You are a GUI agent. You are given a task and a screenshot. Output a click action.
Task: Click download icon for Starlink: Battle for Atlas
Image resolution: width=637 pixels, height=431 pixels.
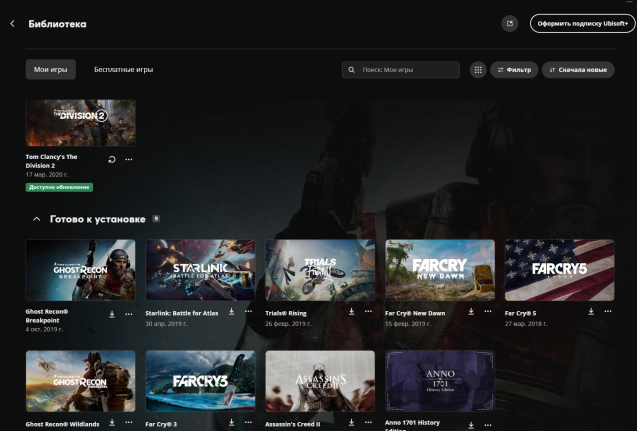click(x=231, y=312)
